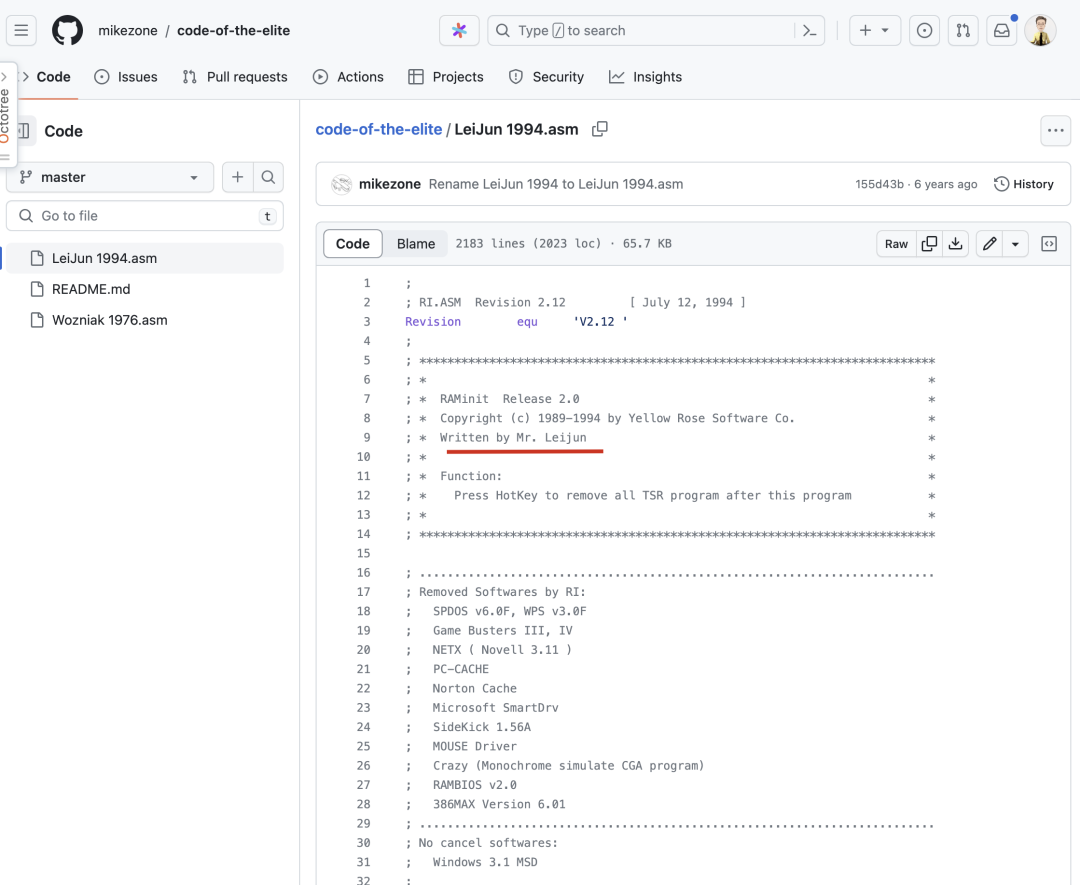Open the master branch dropdown
This screenshot has width=1080, height=885.
(110, 177)
